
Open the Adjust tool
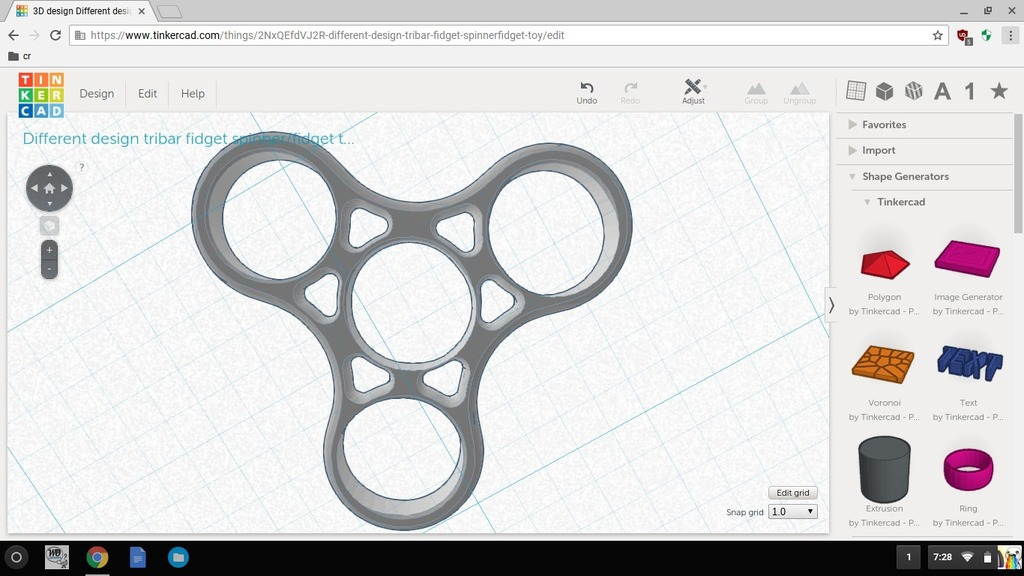694,90
